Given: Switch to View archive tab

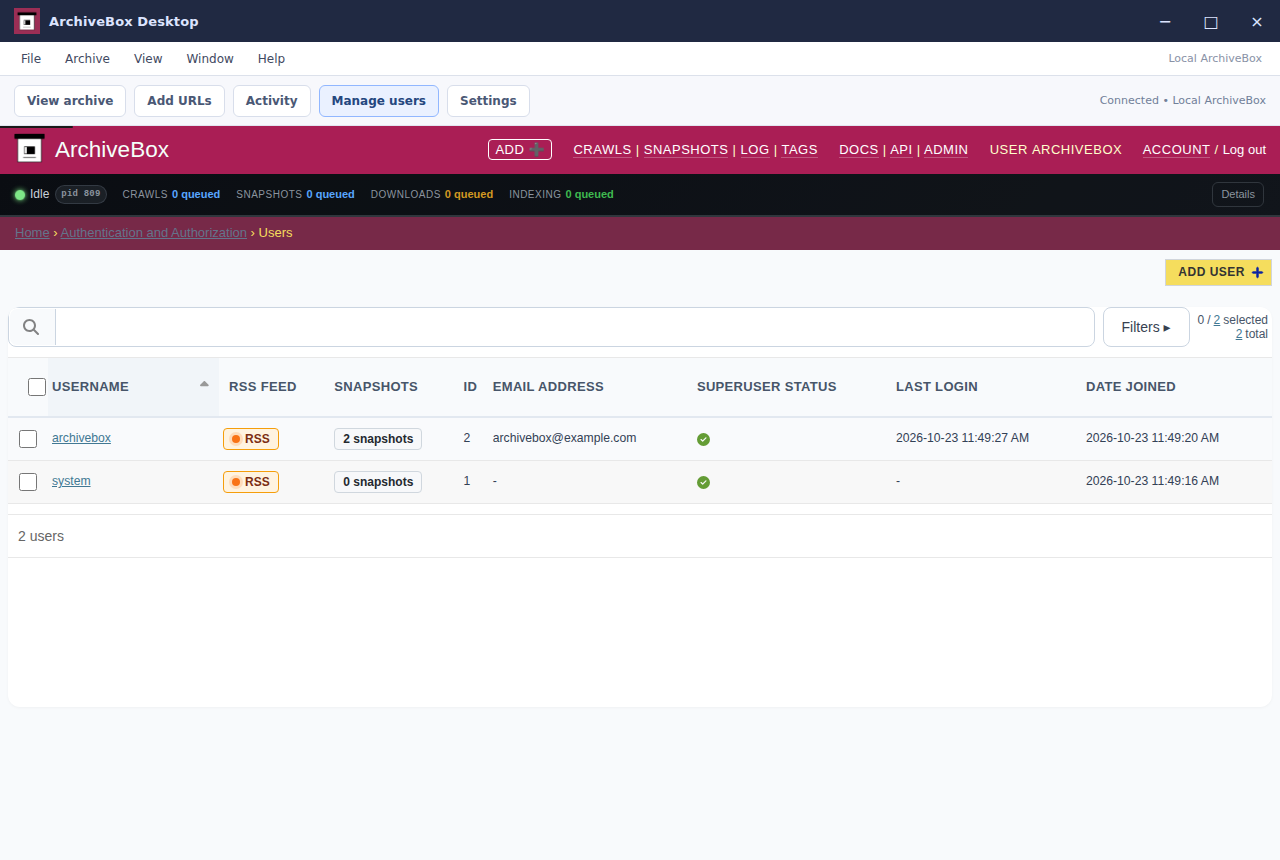Looking at the screenshot, I should point(70,101).
